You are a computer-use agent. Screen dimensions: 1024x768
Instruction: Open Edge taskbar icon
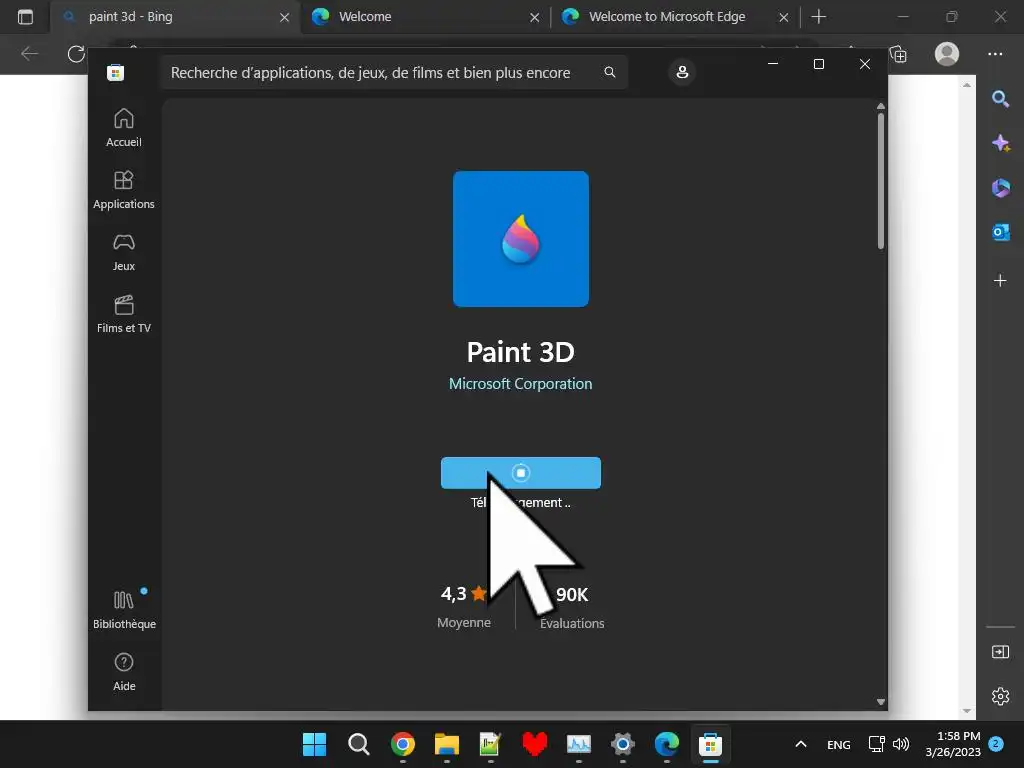[666, 744]
